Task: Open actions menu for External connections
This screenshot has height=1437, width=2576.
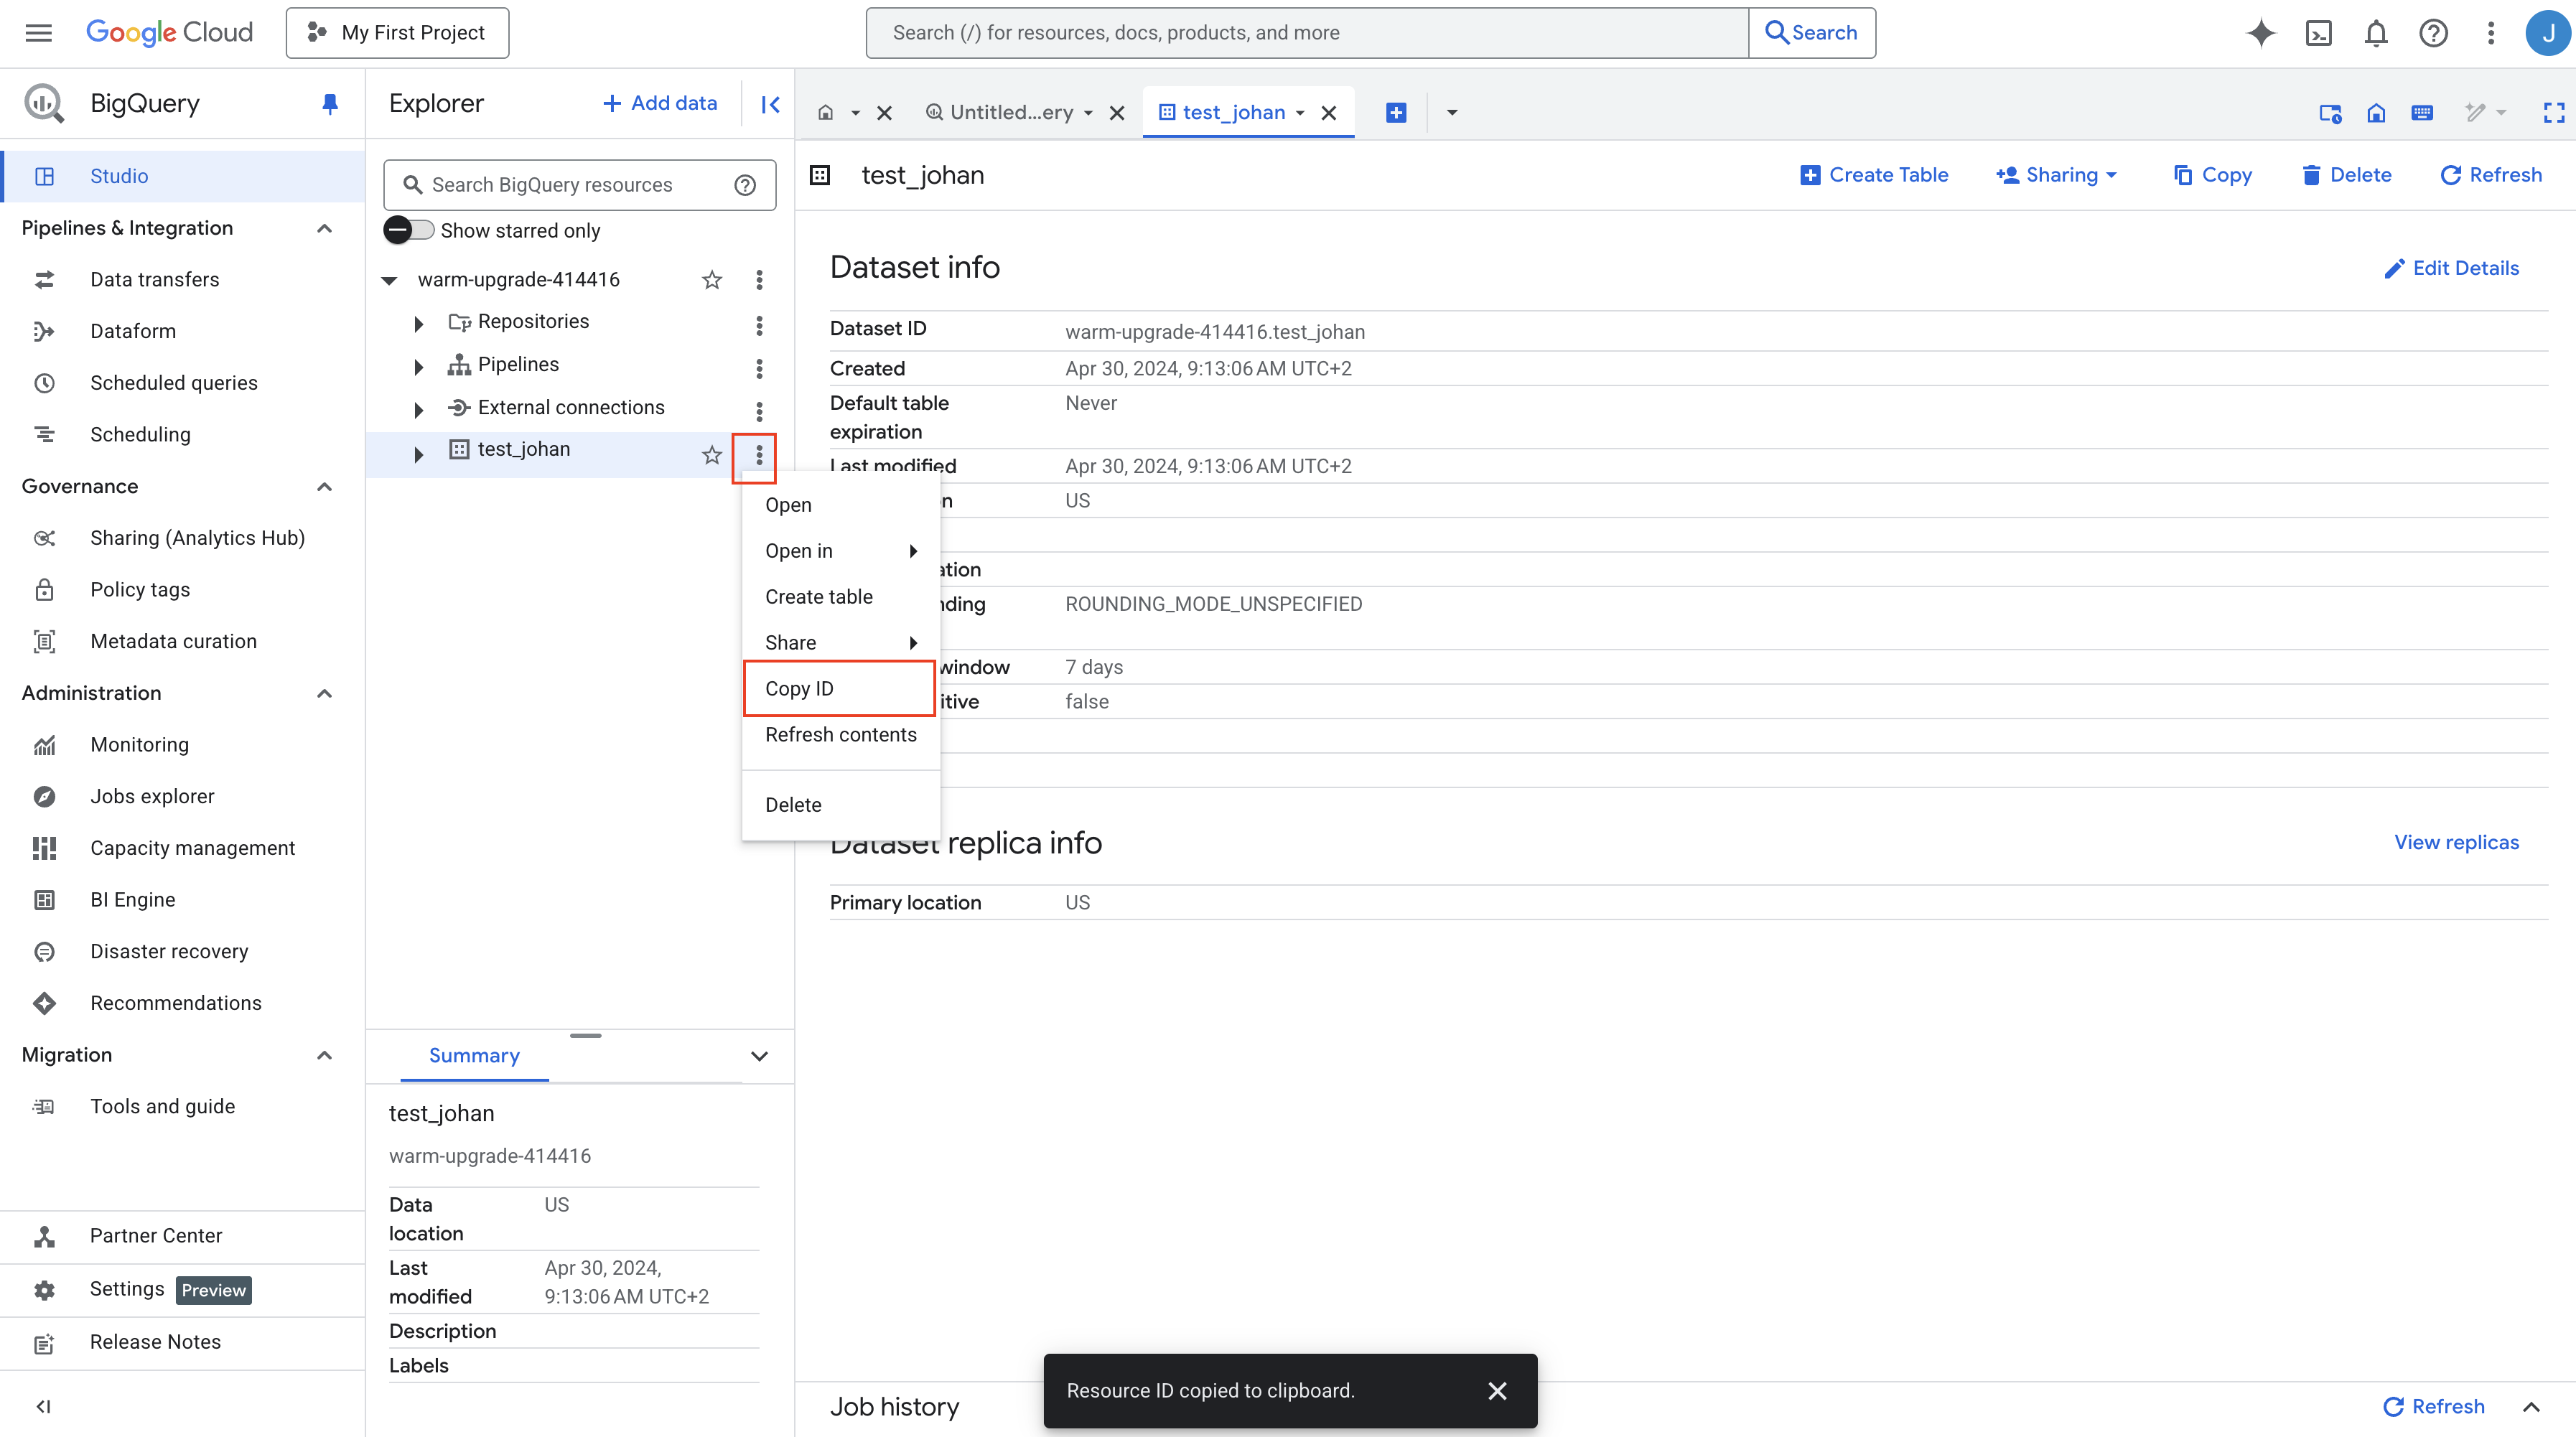Action: coord(759,411)
